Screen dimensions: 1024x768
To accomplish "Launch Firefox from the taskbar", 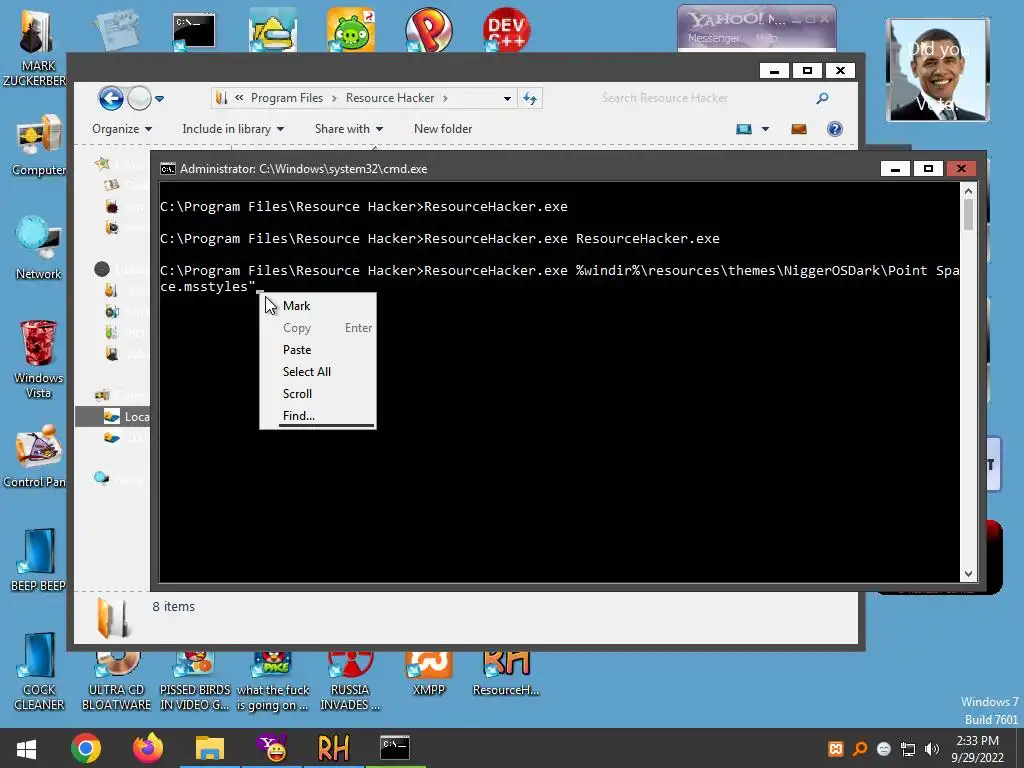I will pos(148,748).
